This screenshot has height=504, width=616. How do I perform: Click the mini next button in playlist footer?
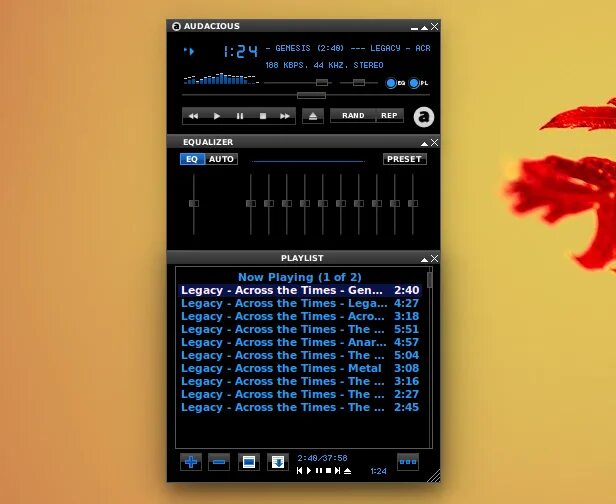337,471
